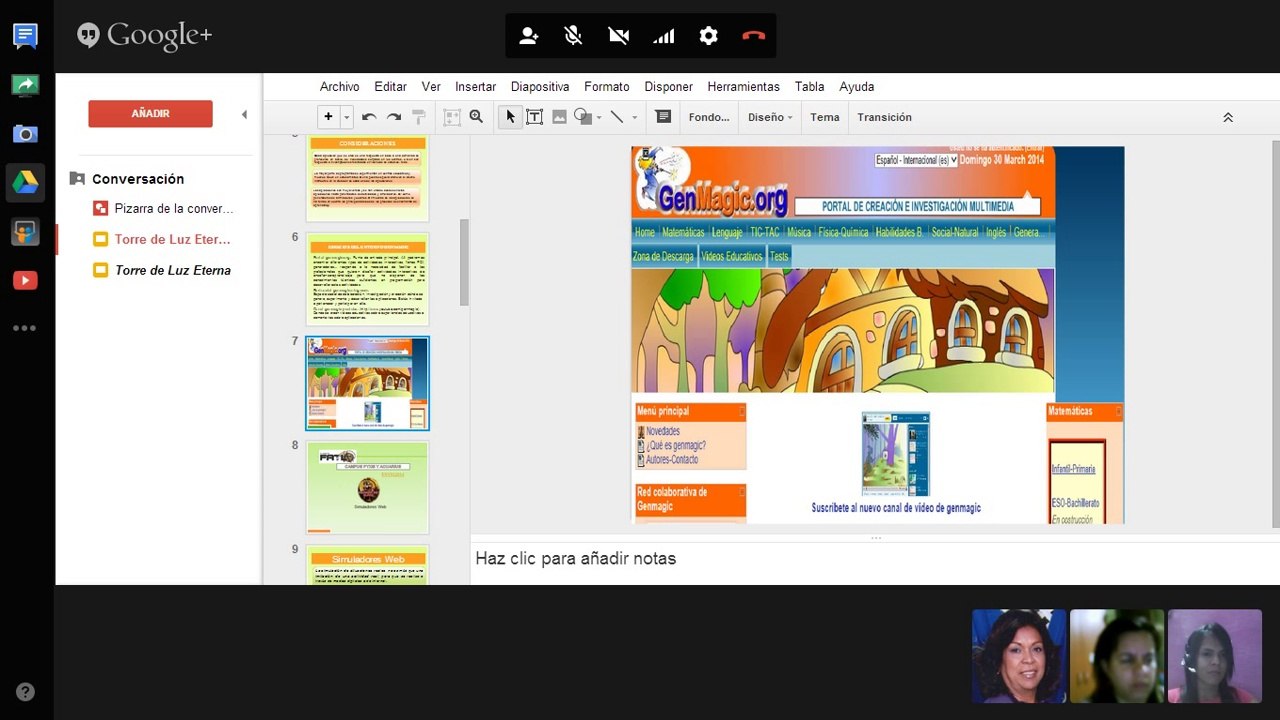Collapse the Drive sidebar panel arrow

[244, 115]
